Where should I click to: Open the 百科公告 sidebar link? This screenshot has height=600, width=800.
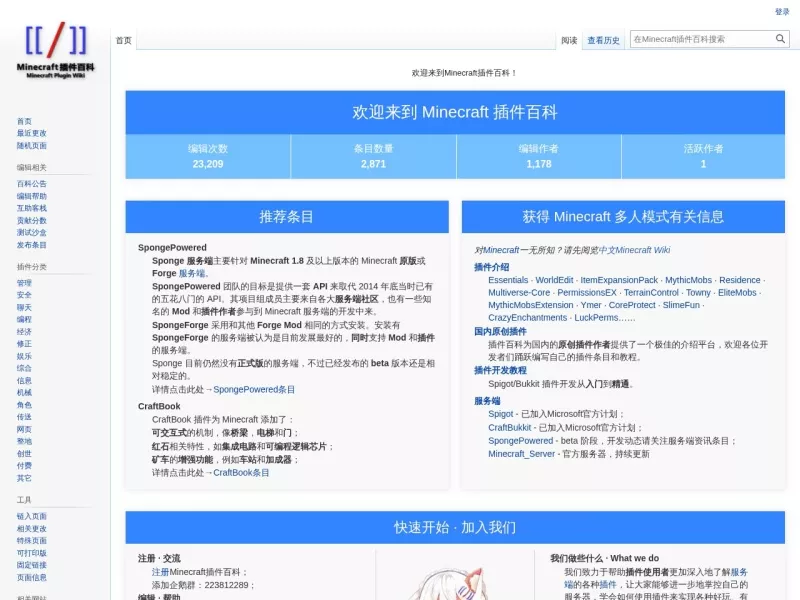pyautogui.click(x=32, y=184)
